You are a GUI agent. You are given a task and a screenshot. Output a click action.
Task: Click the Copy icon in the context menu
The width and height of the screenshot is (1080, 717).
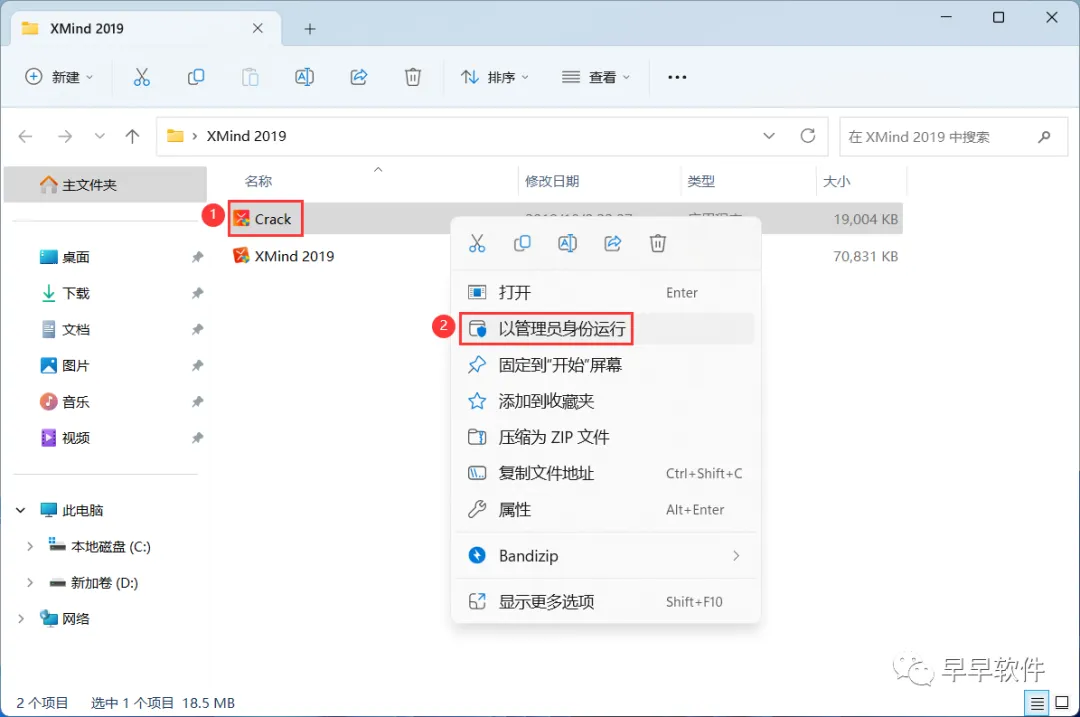click(522, 243)
